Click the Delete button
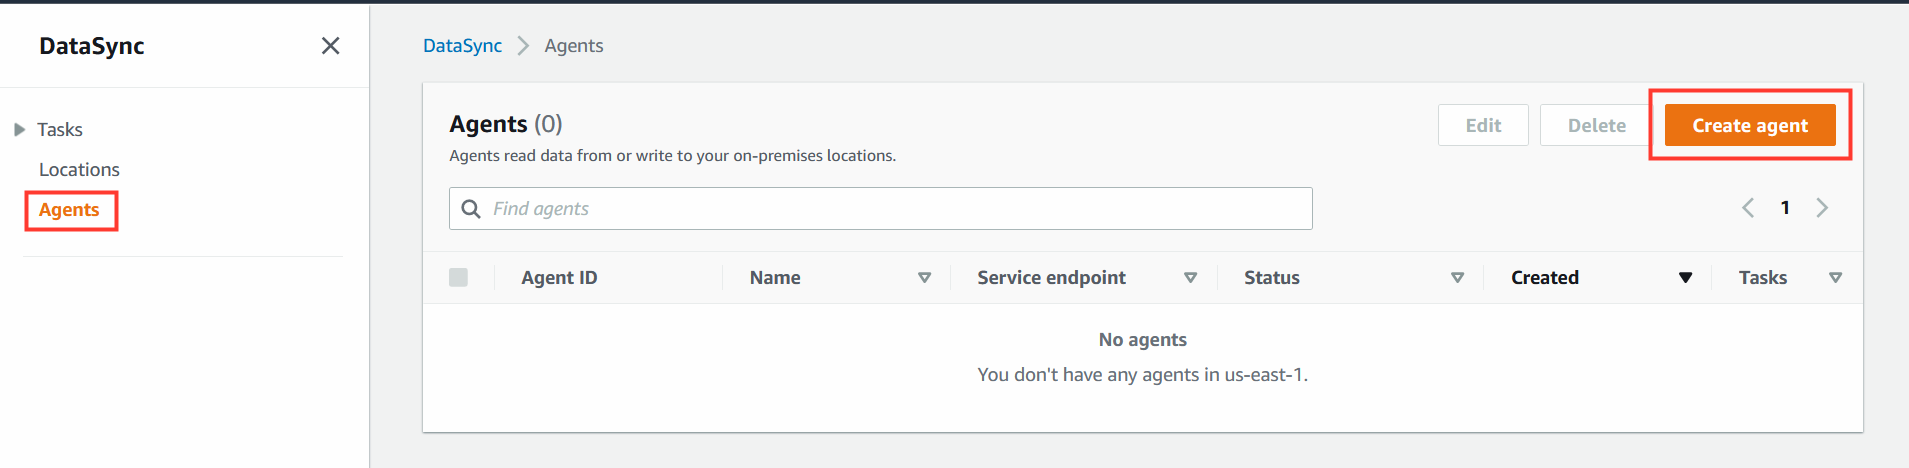1909x468 pixels. [x=1596, y=125]
